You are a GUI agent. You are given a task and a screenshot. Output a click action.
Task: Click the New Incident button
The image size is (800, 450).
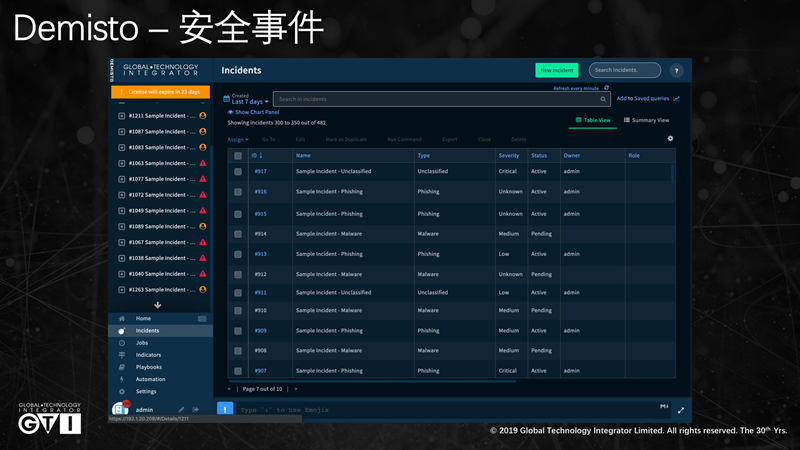pos(557,70)
